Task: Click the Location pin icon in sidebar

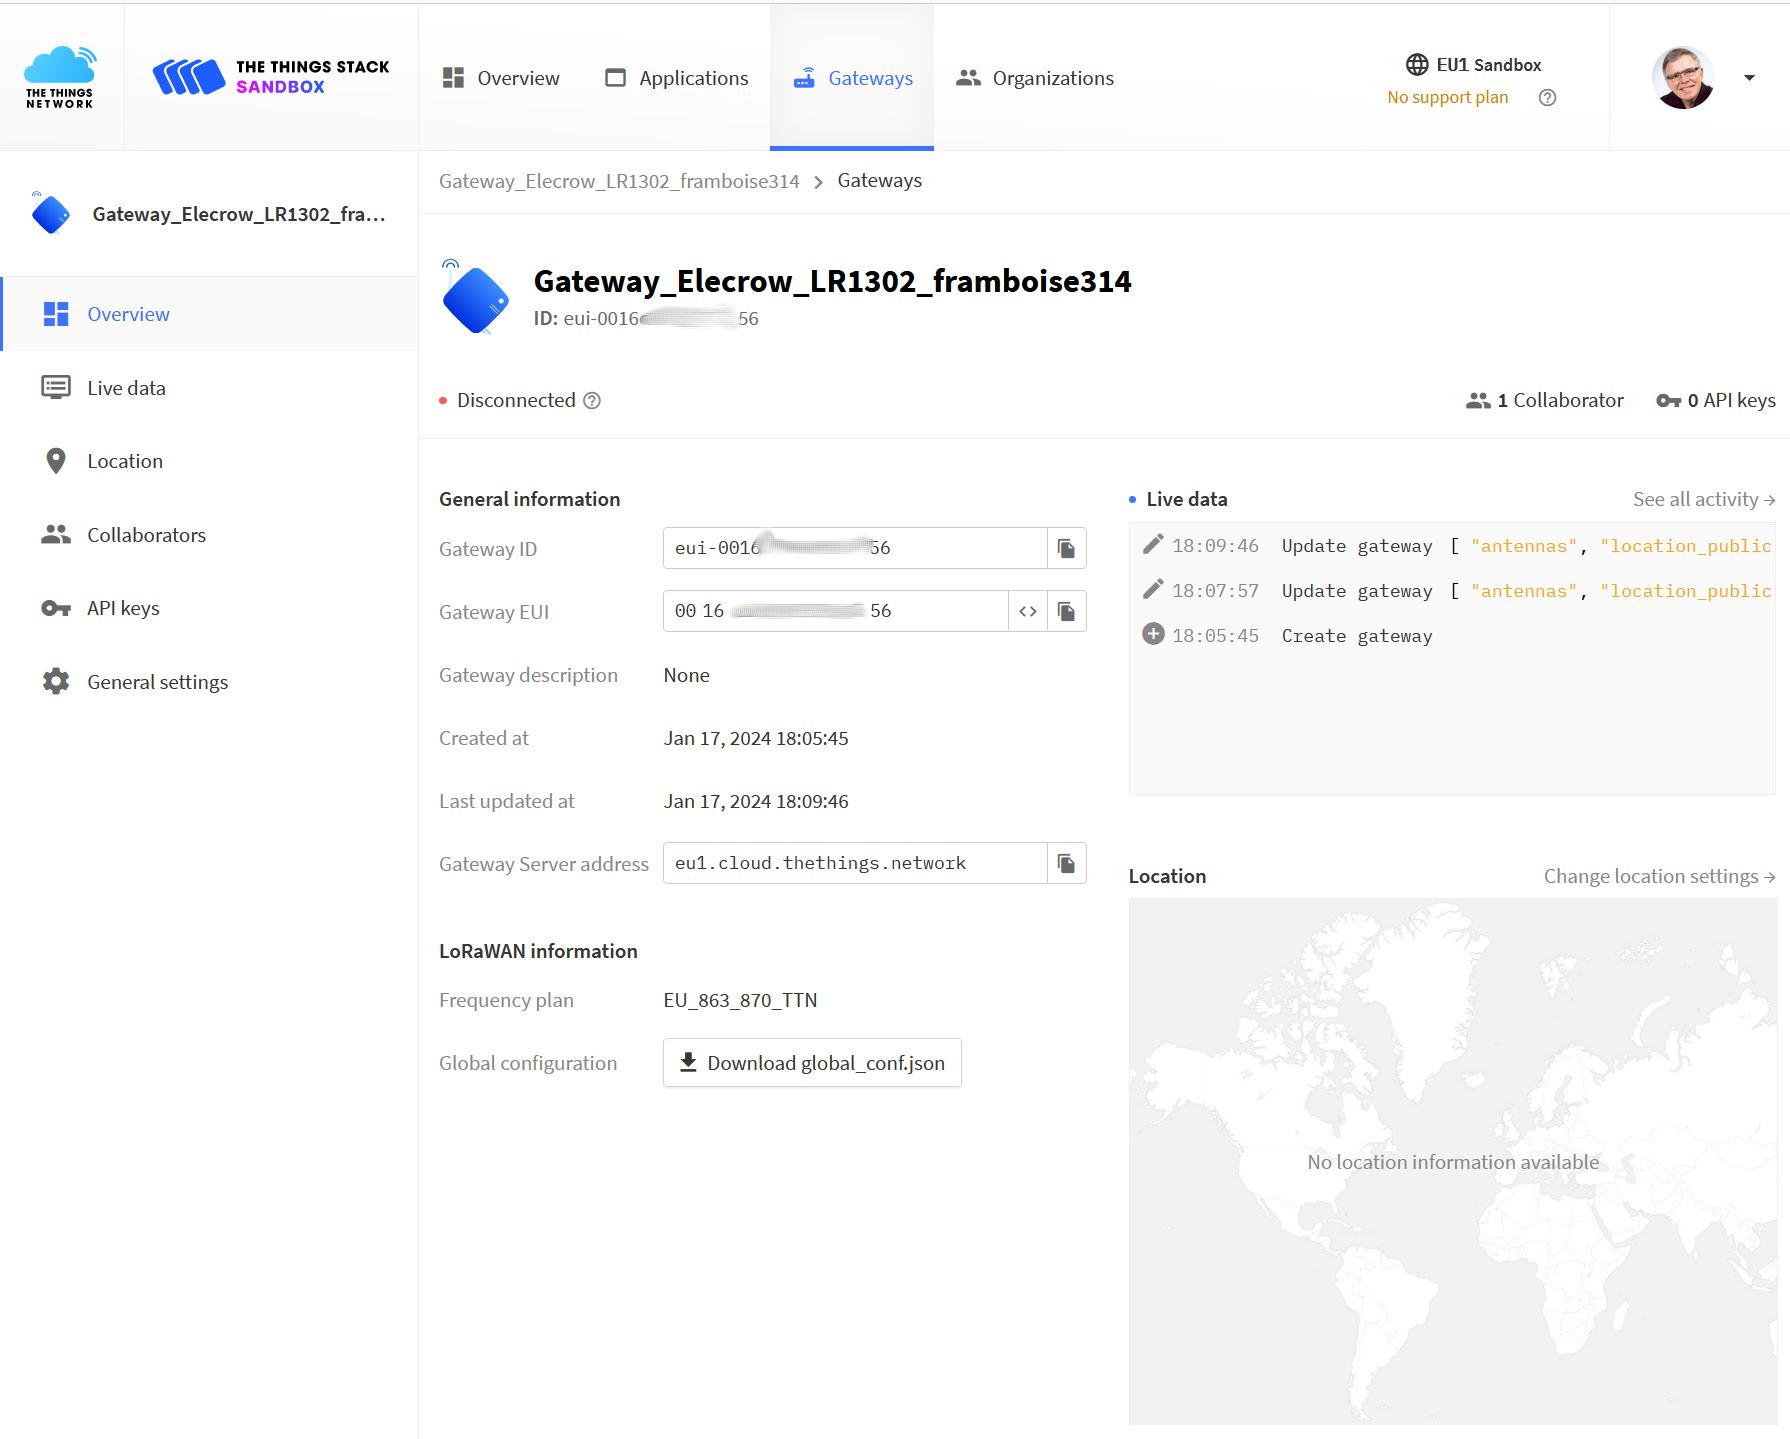Action: (x=56, y=461)
